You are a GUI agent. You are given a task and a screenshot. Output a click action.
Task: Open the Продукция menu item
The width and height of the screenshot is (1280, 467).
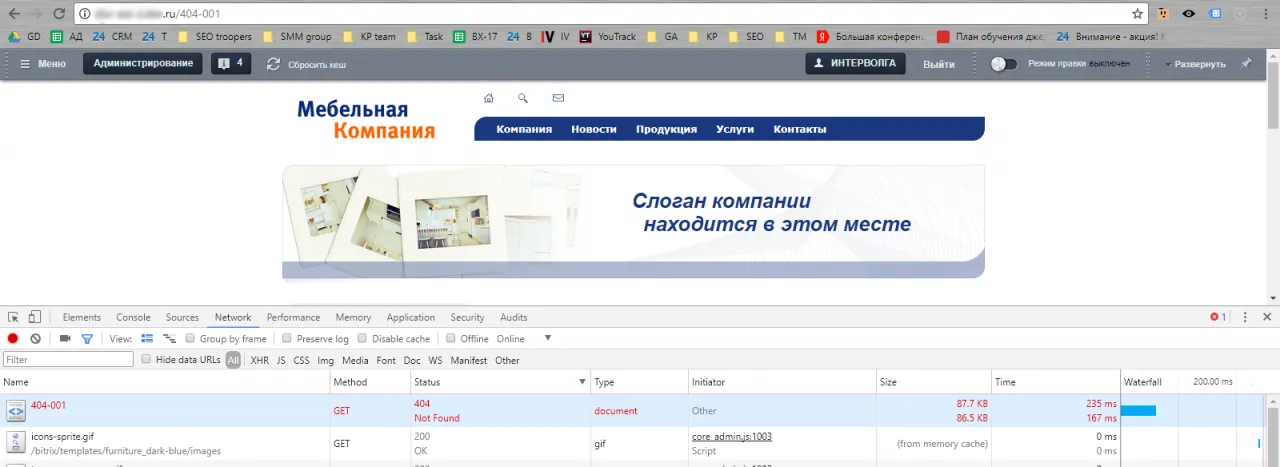pos(666,129)
